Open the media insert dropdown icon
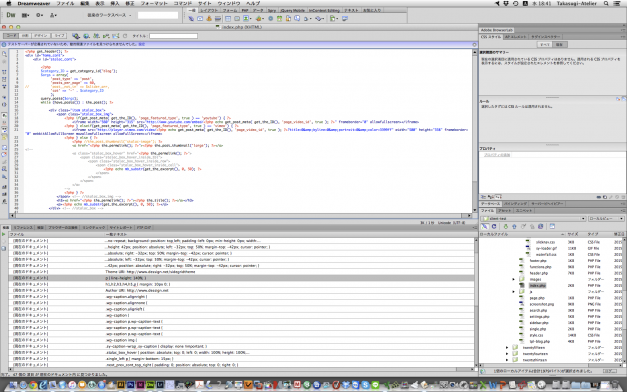 [x=260, y=18]
